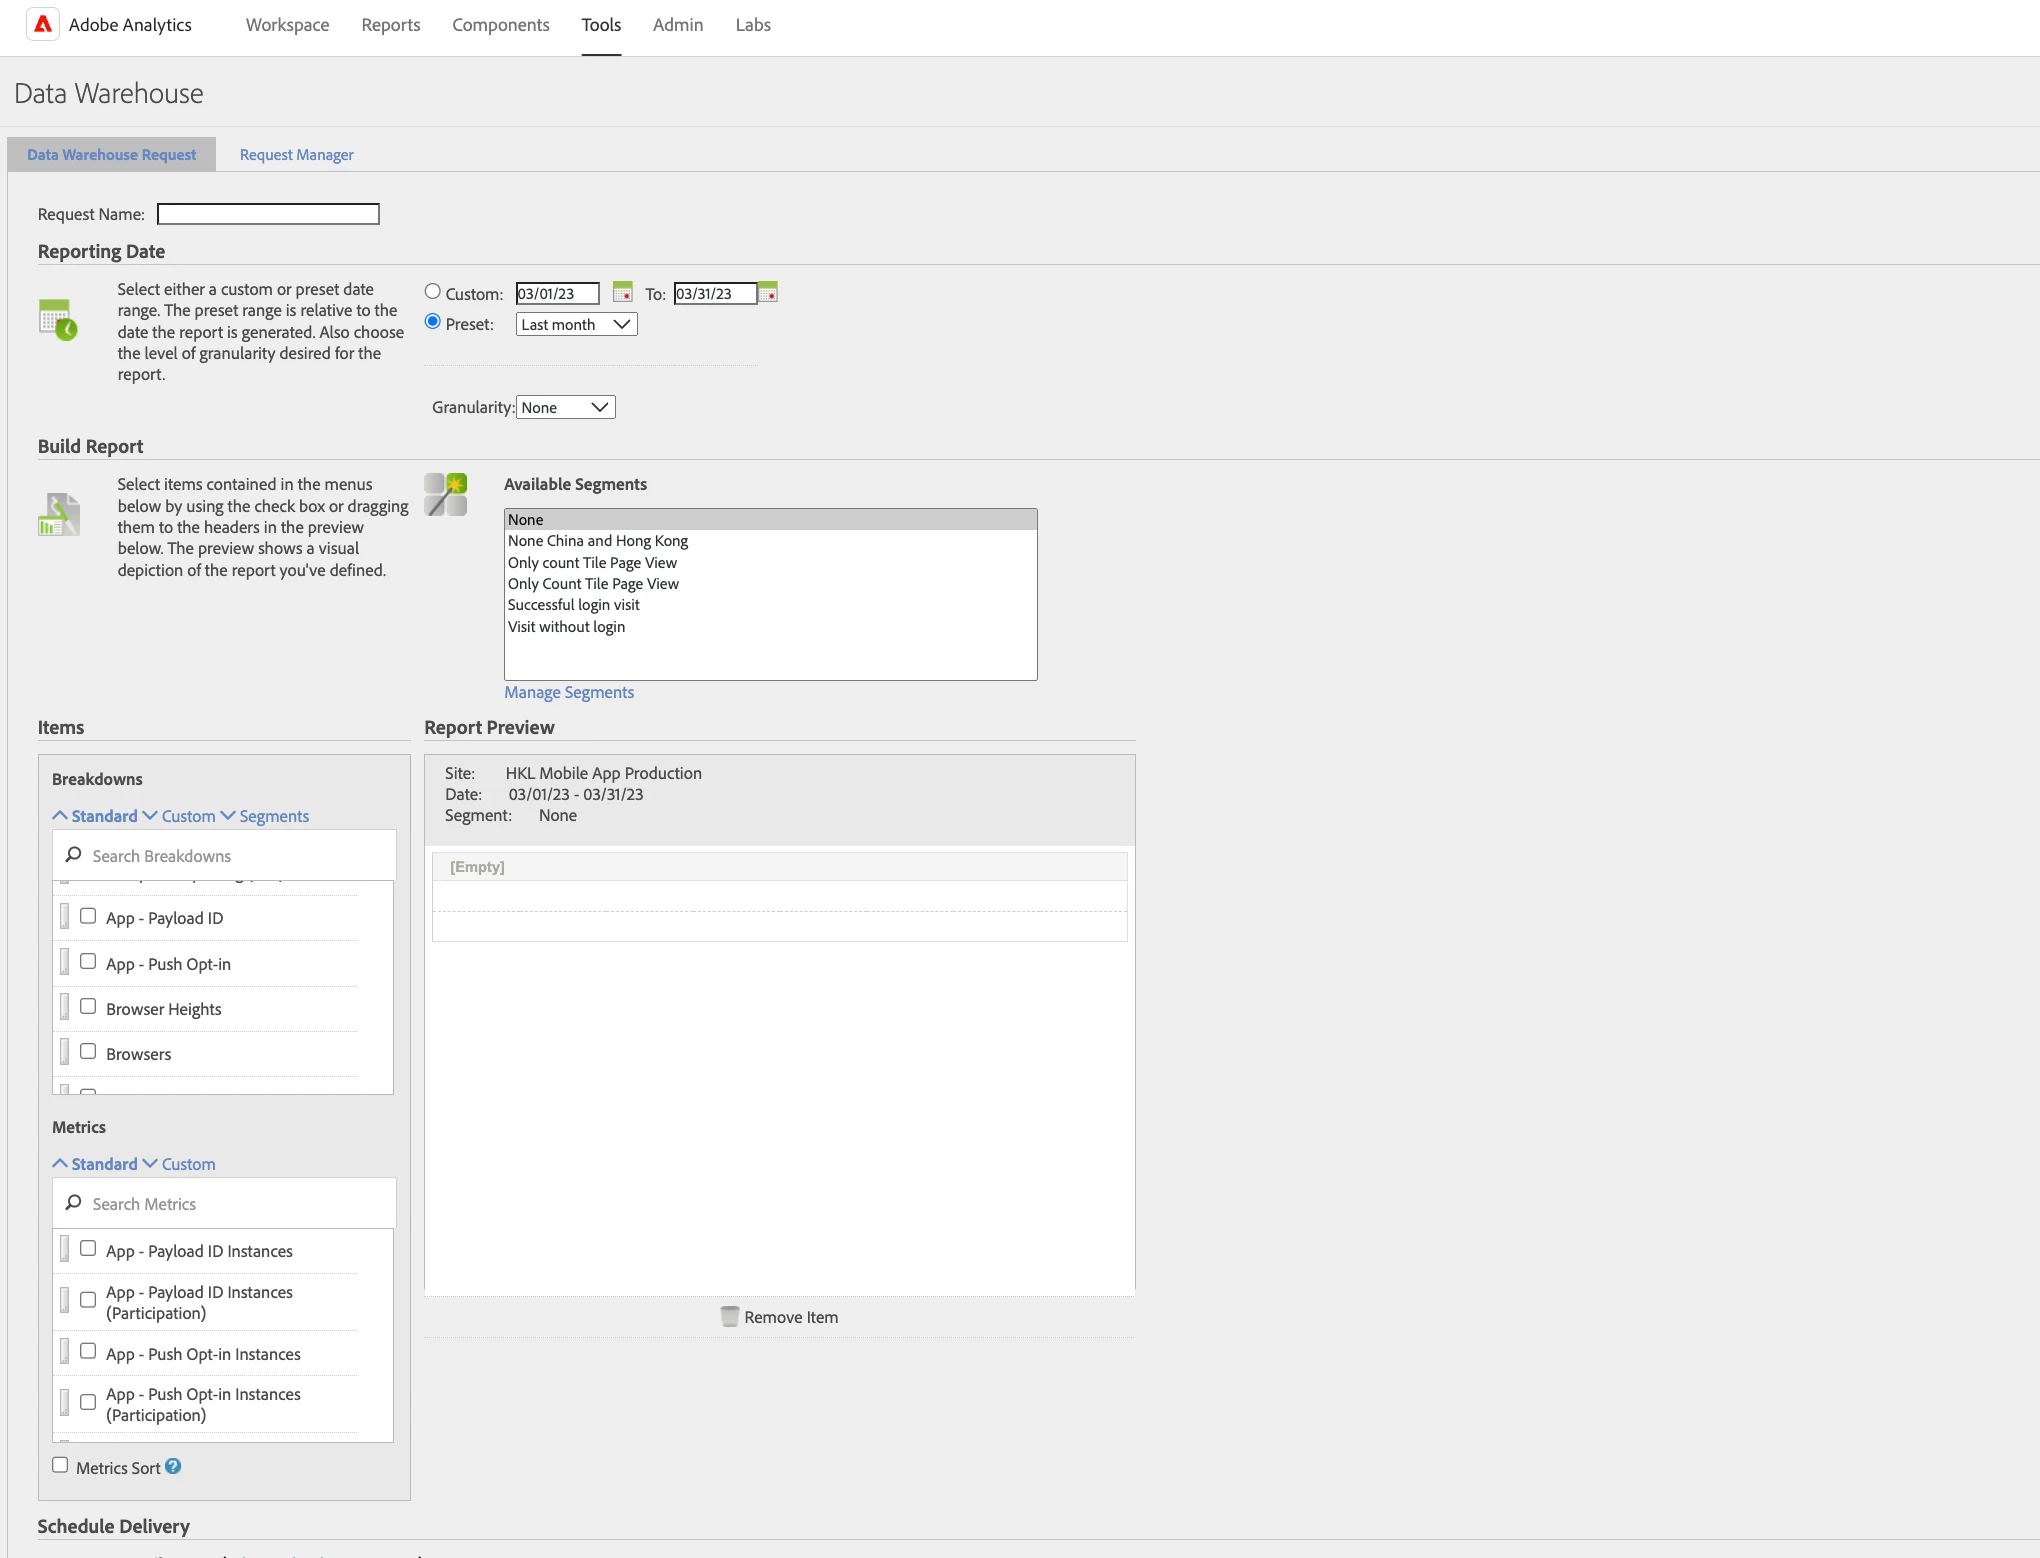This screenshot has width=2040, height=1558.
Task: Open the Last month preset dropdown
Action: point(576,324)
